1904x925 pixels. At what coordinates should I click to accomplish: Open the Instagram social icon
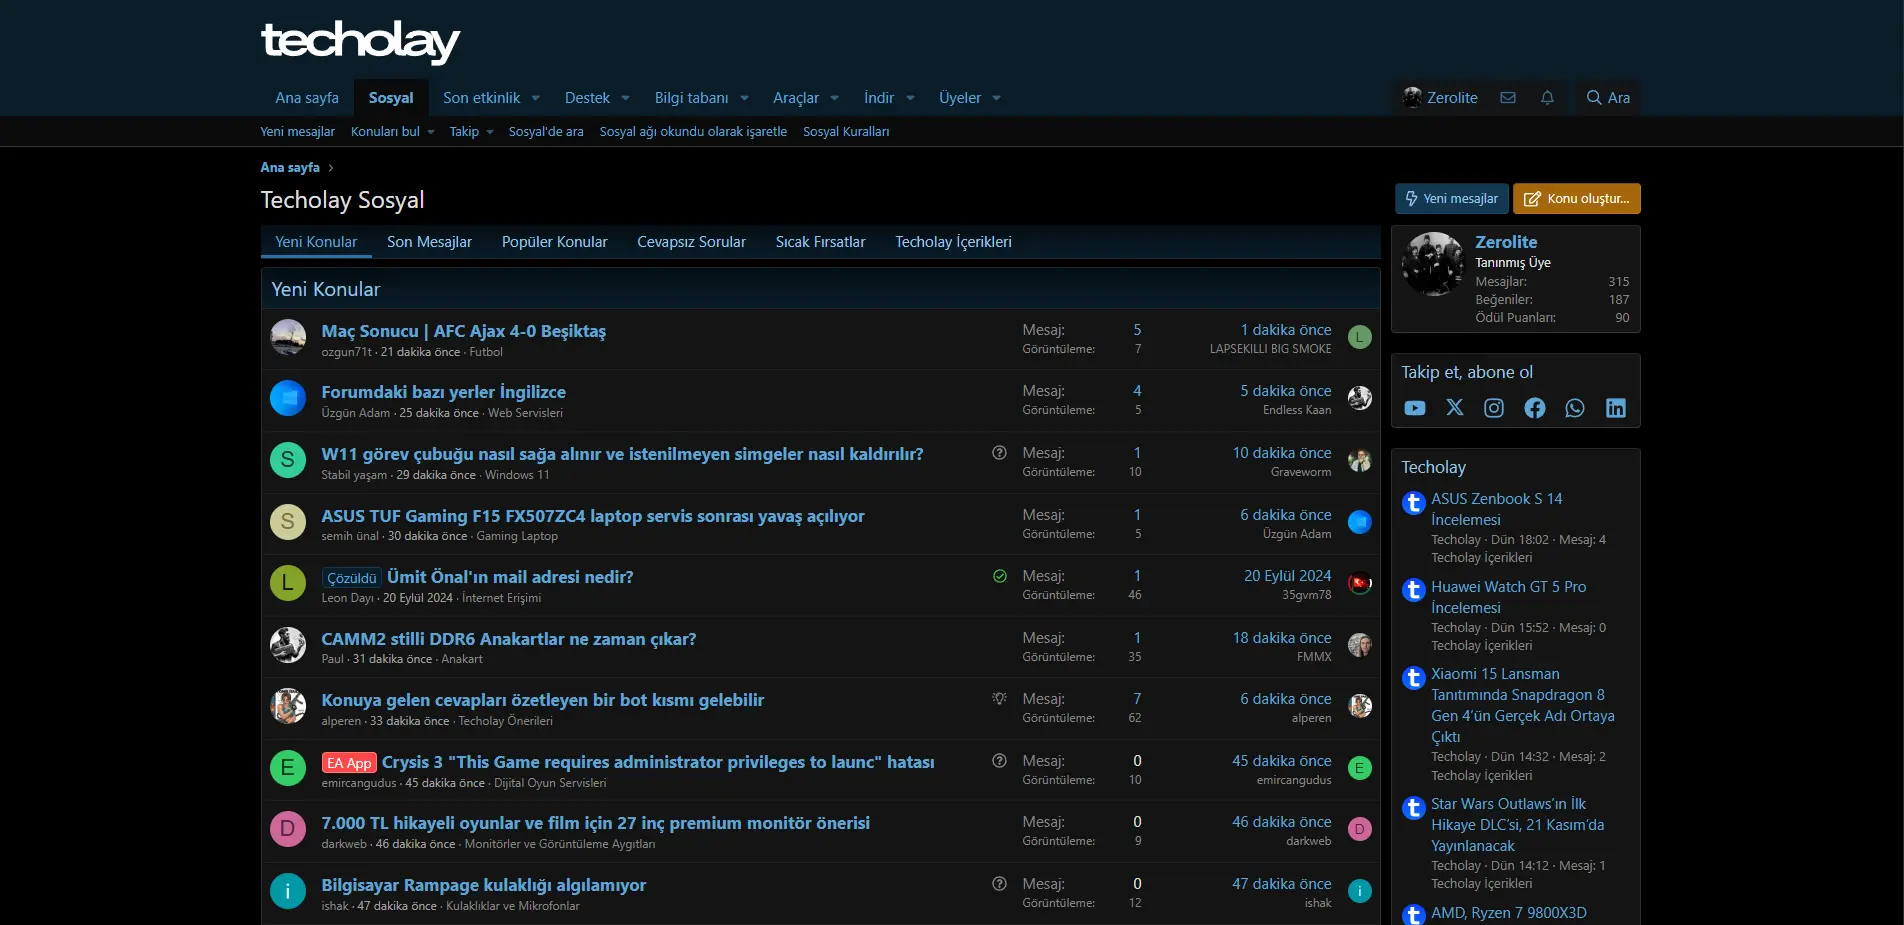(x=1494, y=408)
